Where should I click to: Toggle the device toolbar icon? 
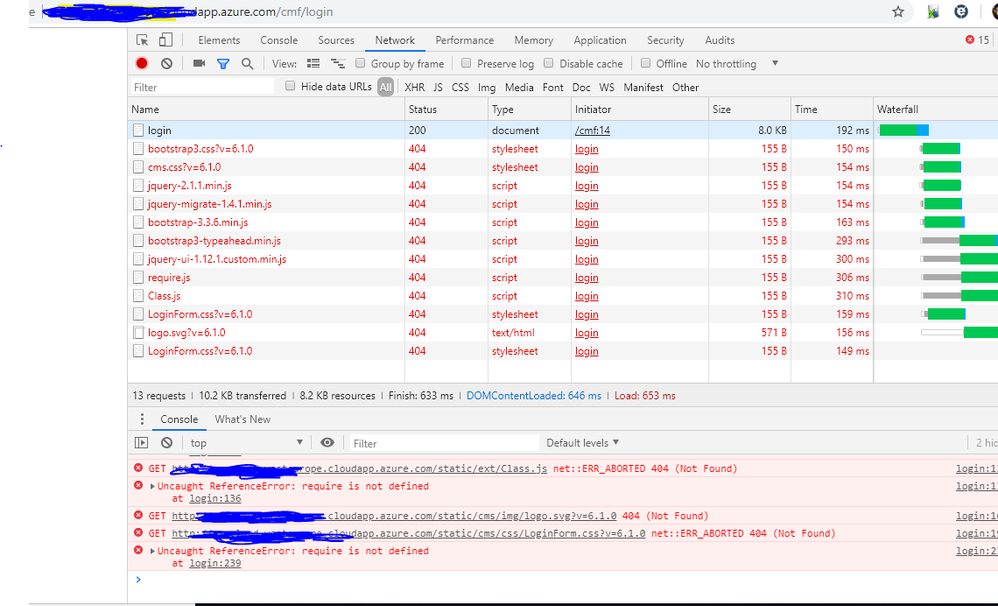coord(165,40)
